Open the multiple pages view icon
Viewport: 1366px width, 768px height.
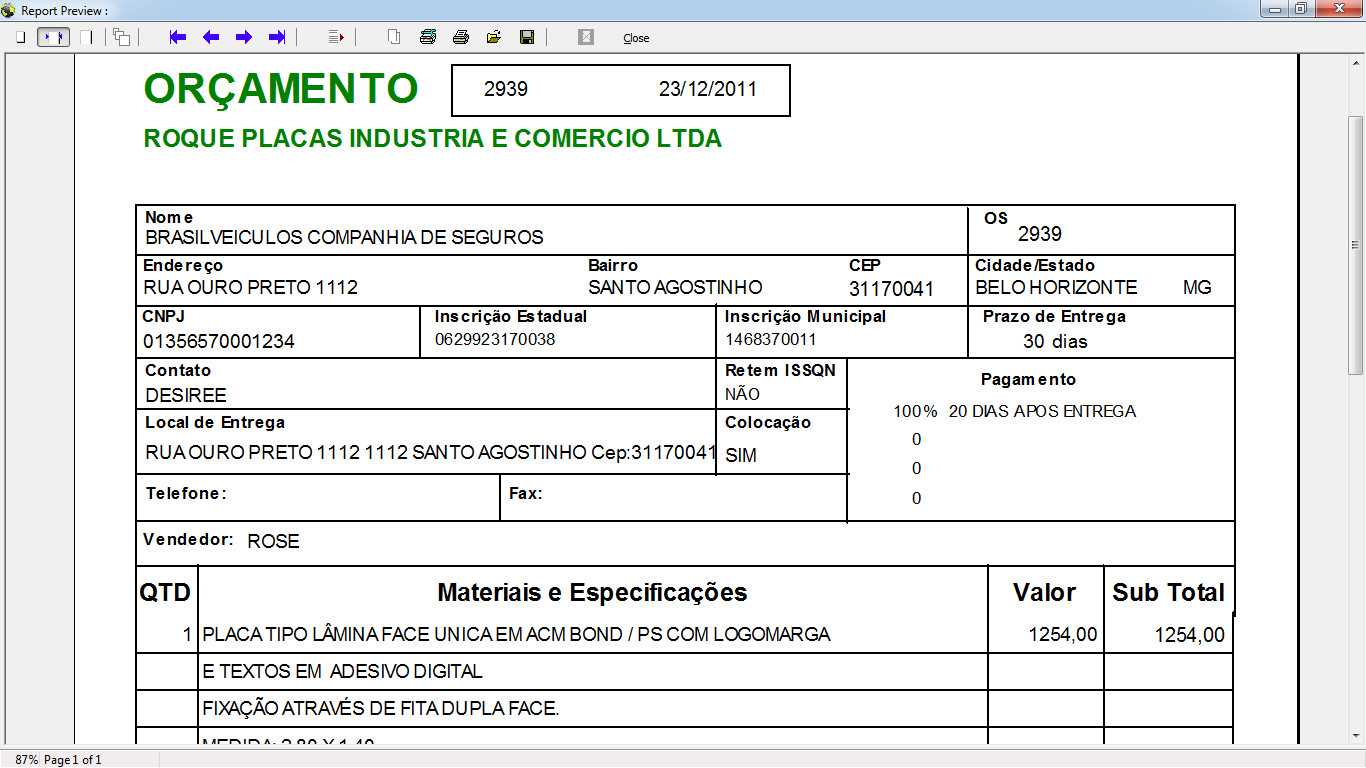point(121,37)
